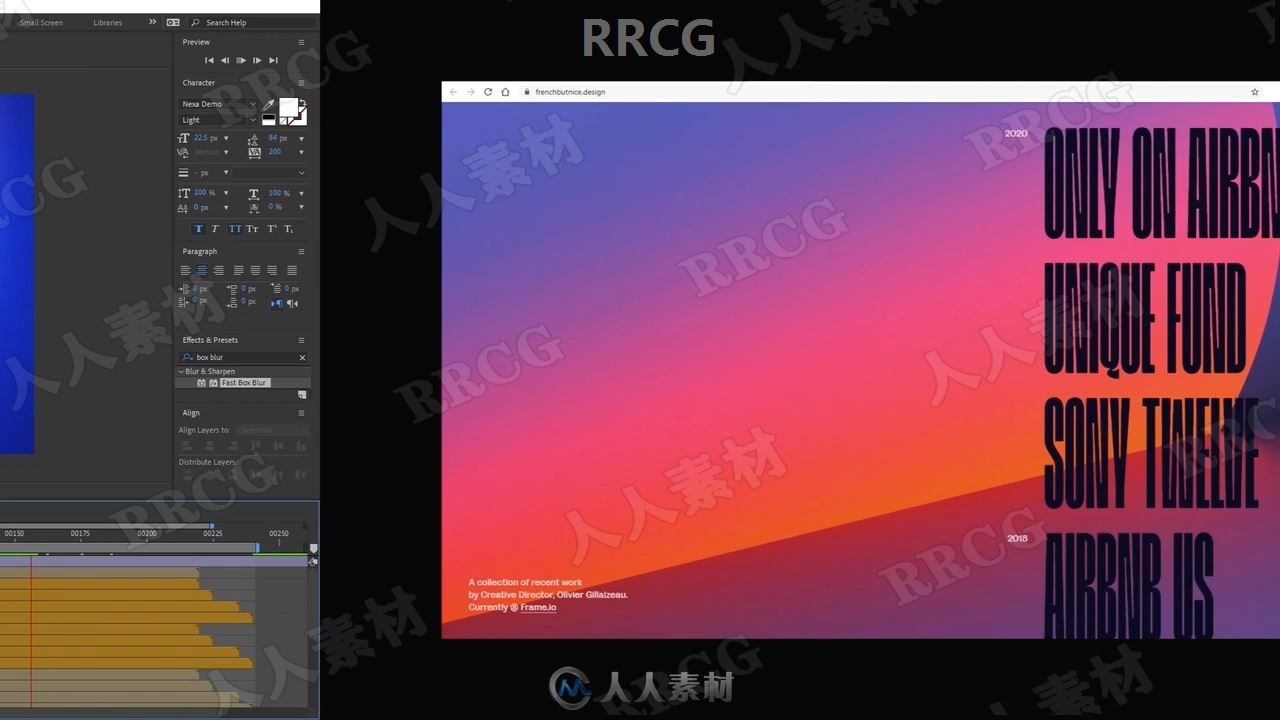The height and width of the screenshot is (720, 1280).
Task: Go to first frame in Preview panel
Action: coord(209,60)
